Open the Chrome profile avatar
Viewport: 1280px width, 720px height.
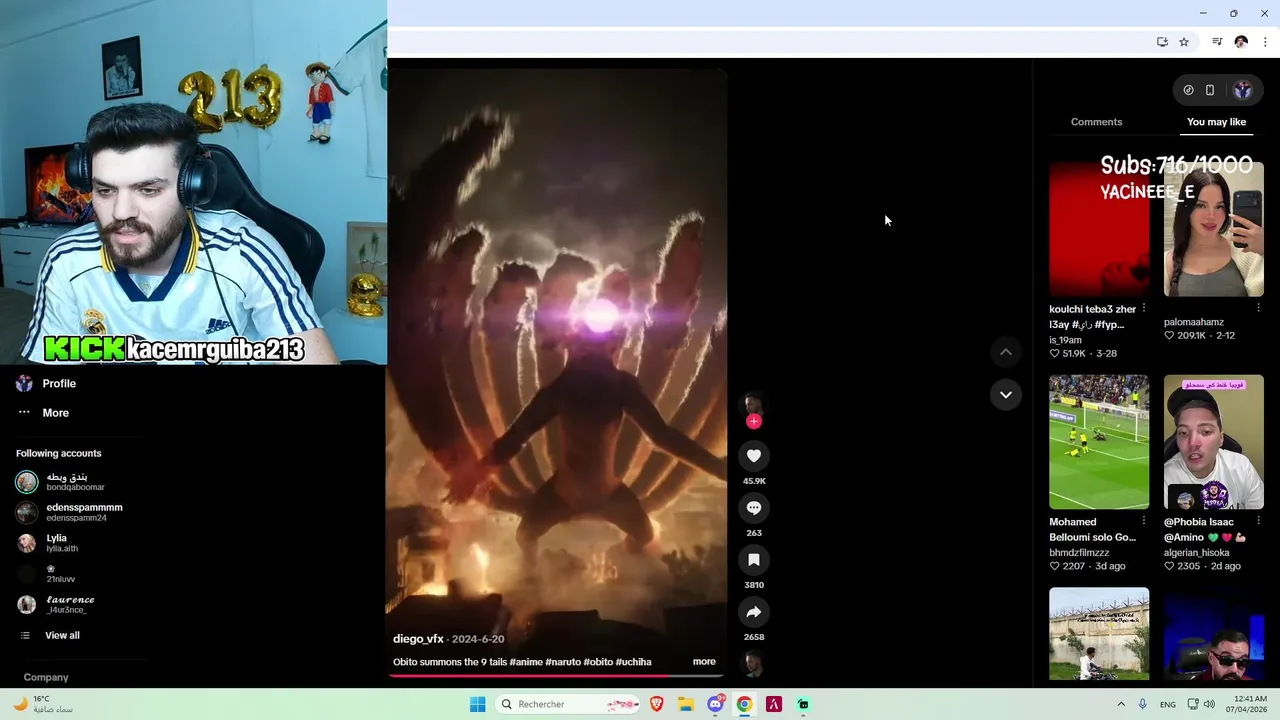click(1241, 42)
